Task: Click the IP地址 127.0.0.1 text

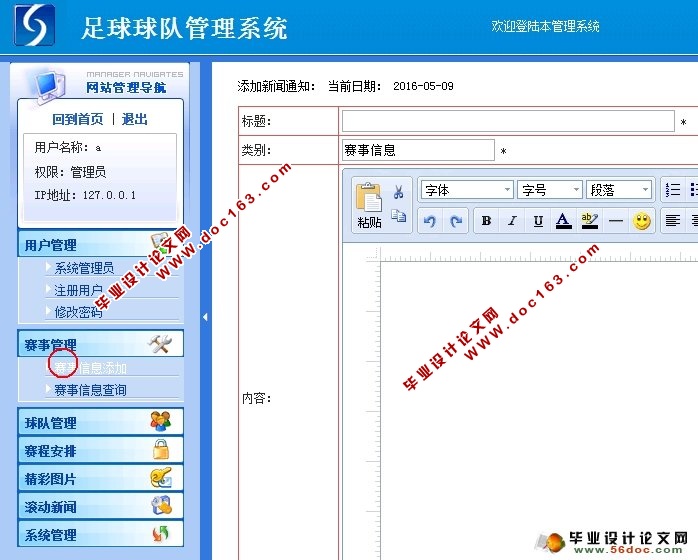Action: tap(85, 195)
